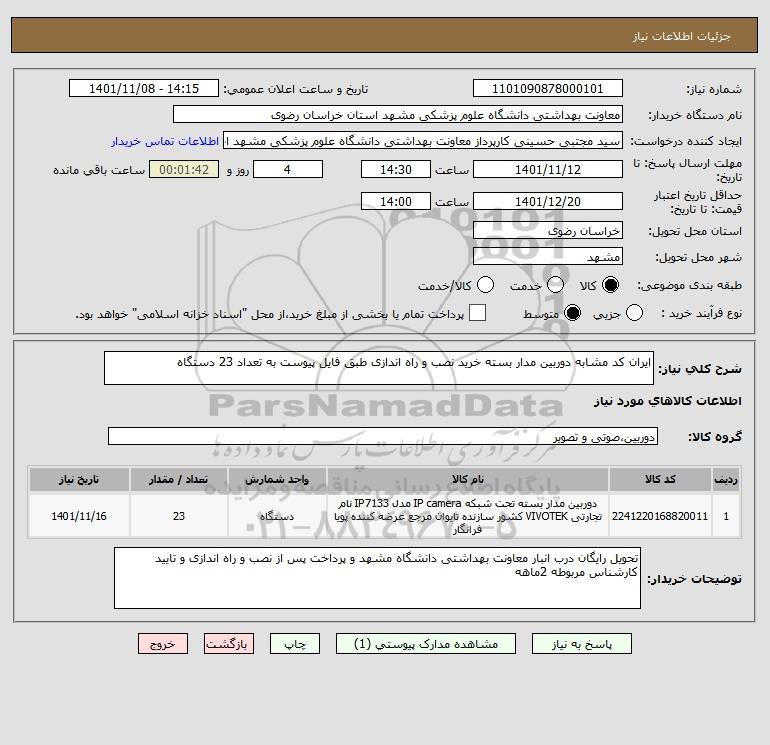Click the تاریخ نیاز column header
The height and width of the screenshot is (745, 770).
click(x=79, y=479)
